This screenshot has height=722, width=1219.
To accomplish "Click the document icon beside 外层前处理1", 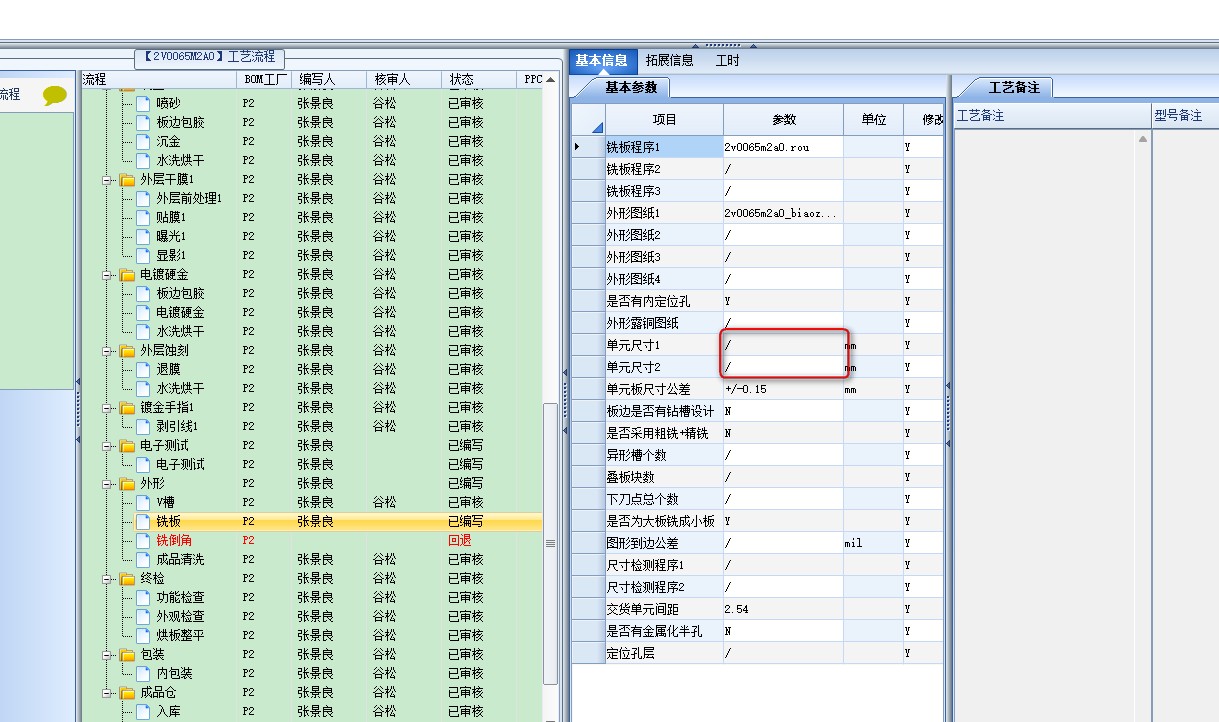I will click(143, 198).
